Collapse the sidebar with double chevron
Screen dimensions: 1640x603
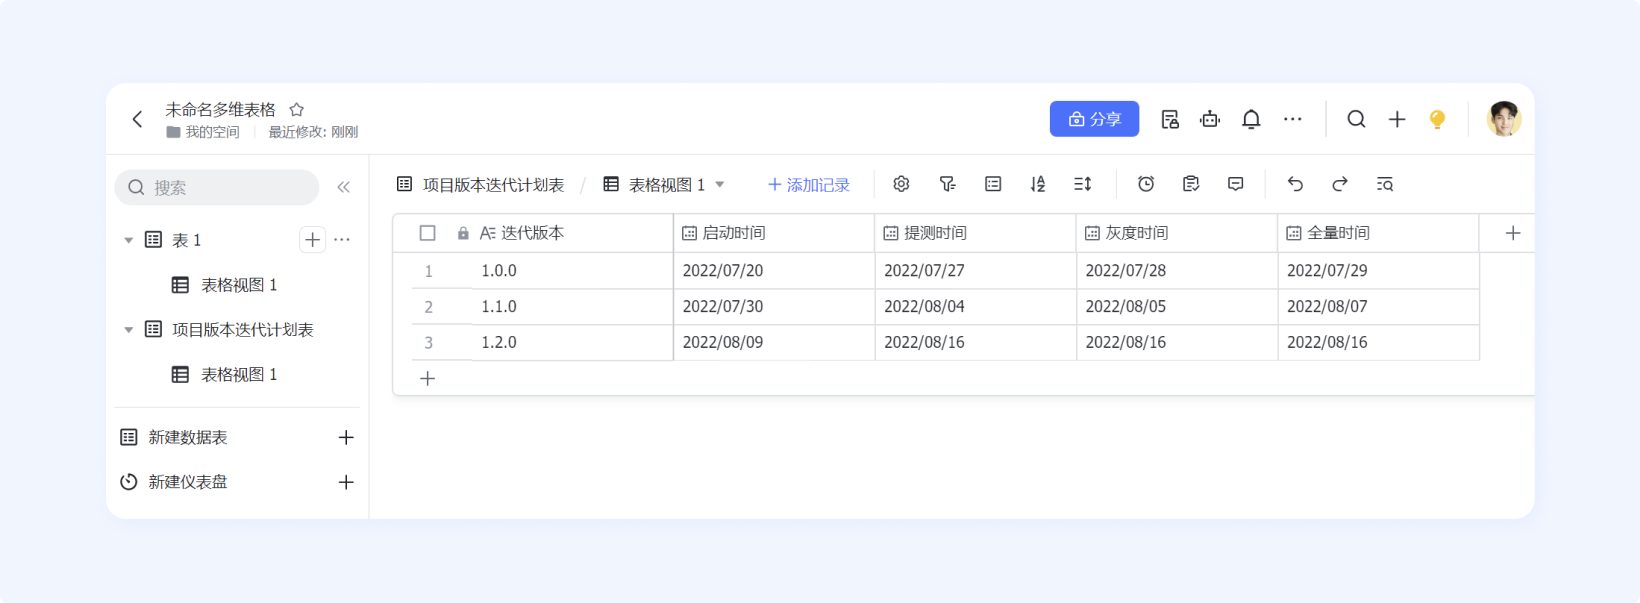tap(343, 187)
